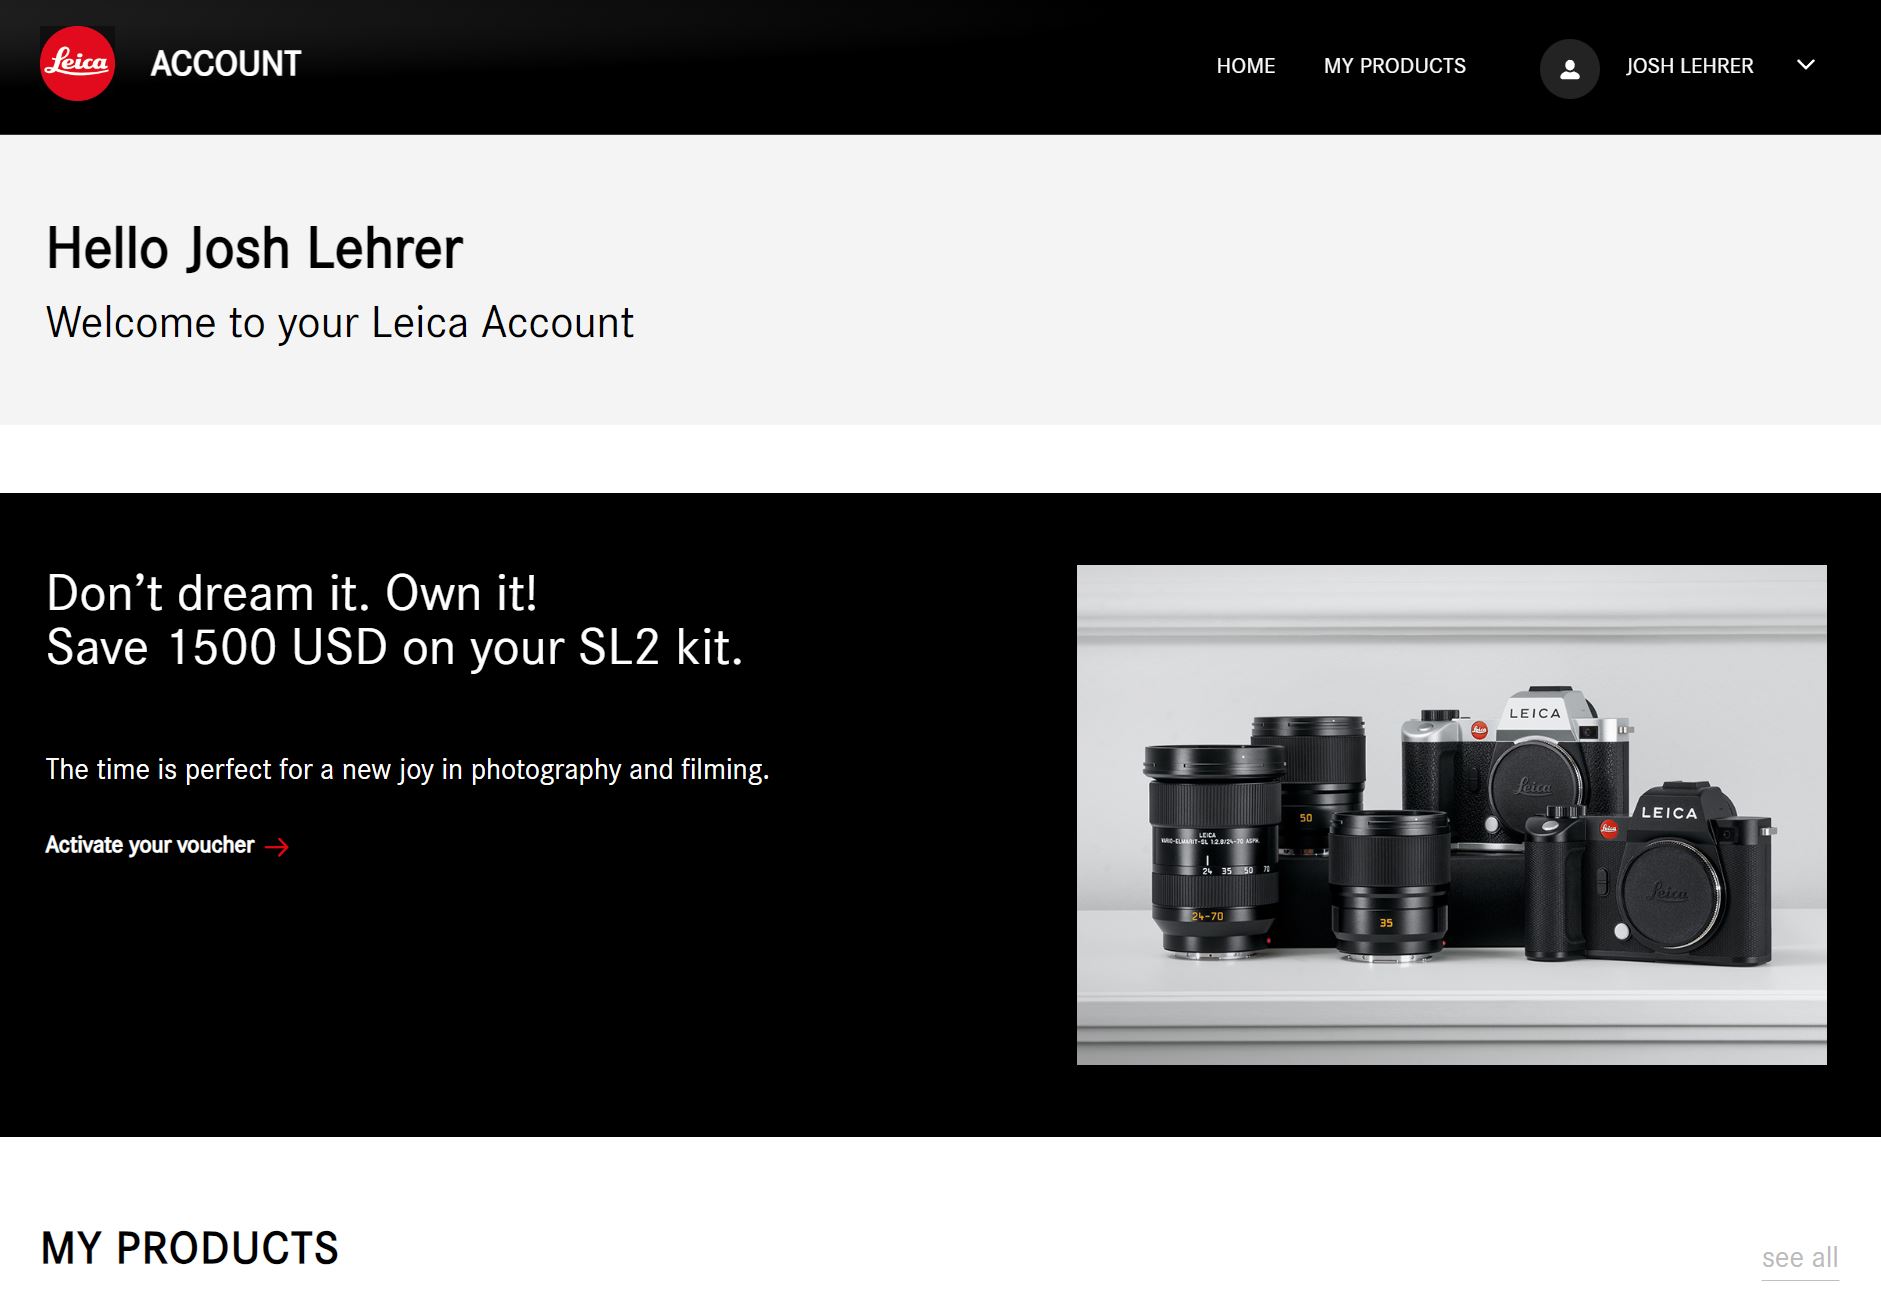
Task: Open MY PRODUCTS in the top navigation
Action: pos(1394,66)
